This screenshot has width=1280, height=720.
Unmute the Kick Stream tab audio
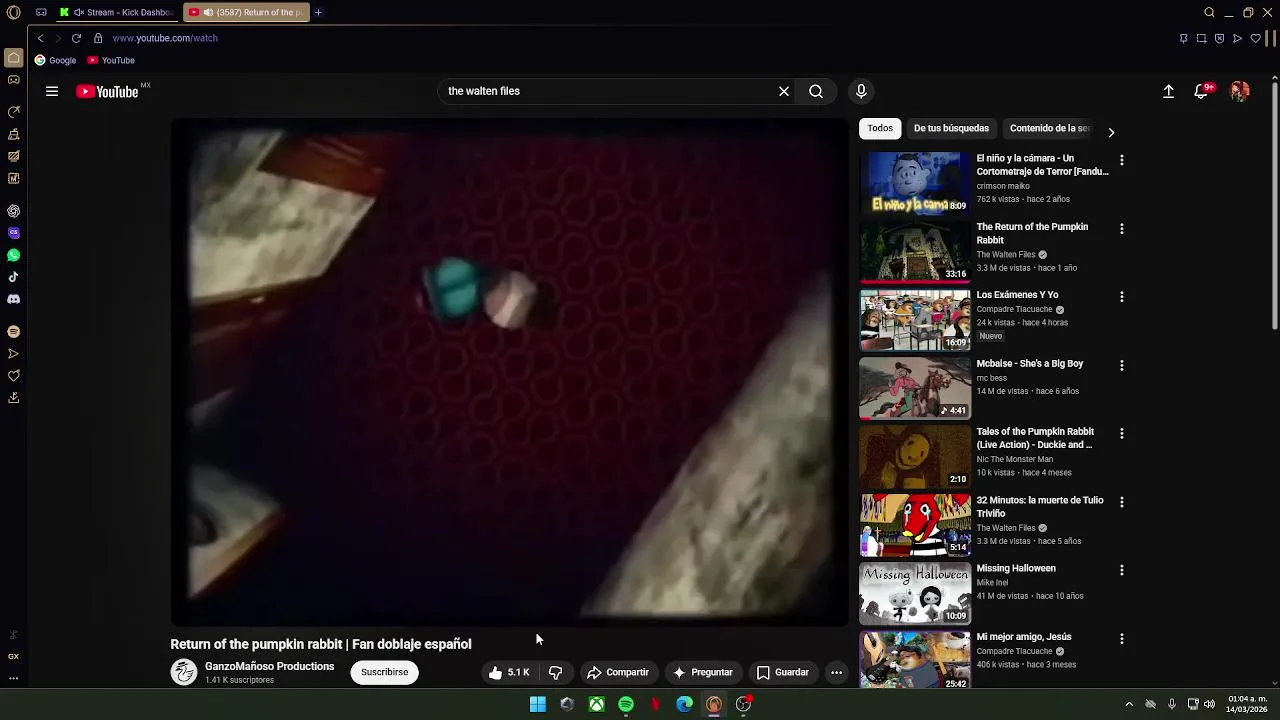click(80, 12)
